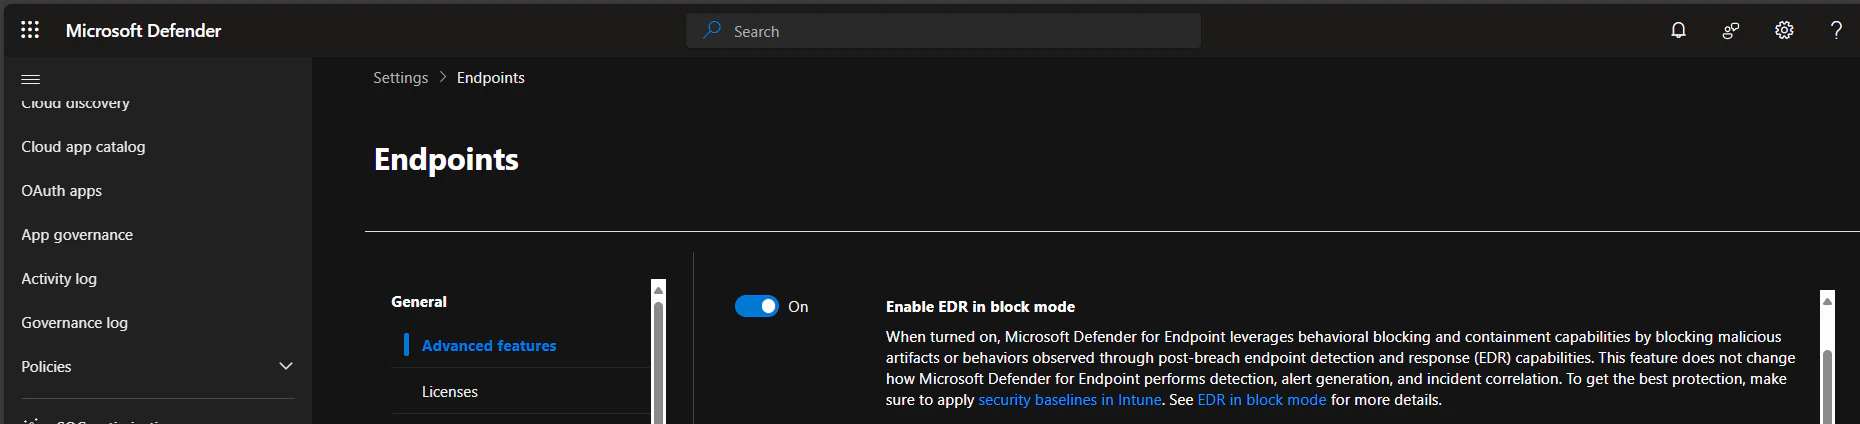The width and height of the screenshot is (1860, 424).
Task: Open the help question mark
Action: pyautogui.click(x=1836, y=30)
